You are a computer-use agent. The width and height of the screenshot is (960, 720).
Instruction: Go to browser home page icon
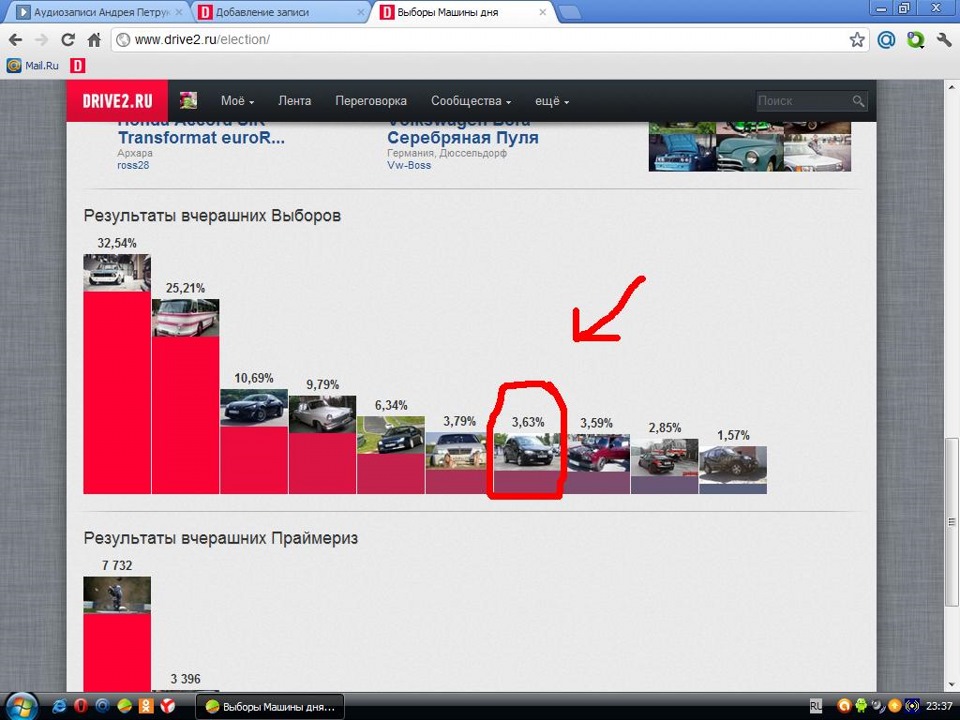[94, 40]
